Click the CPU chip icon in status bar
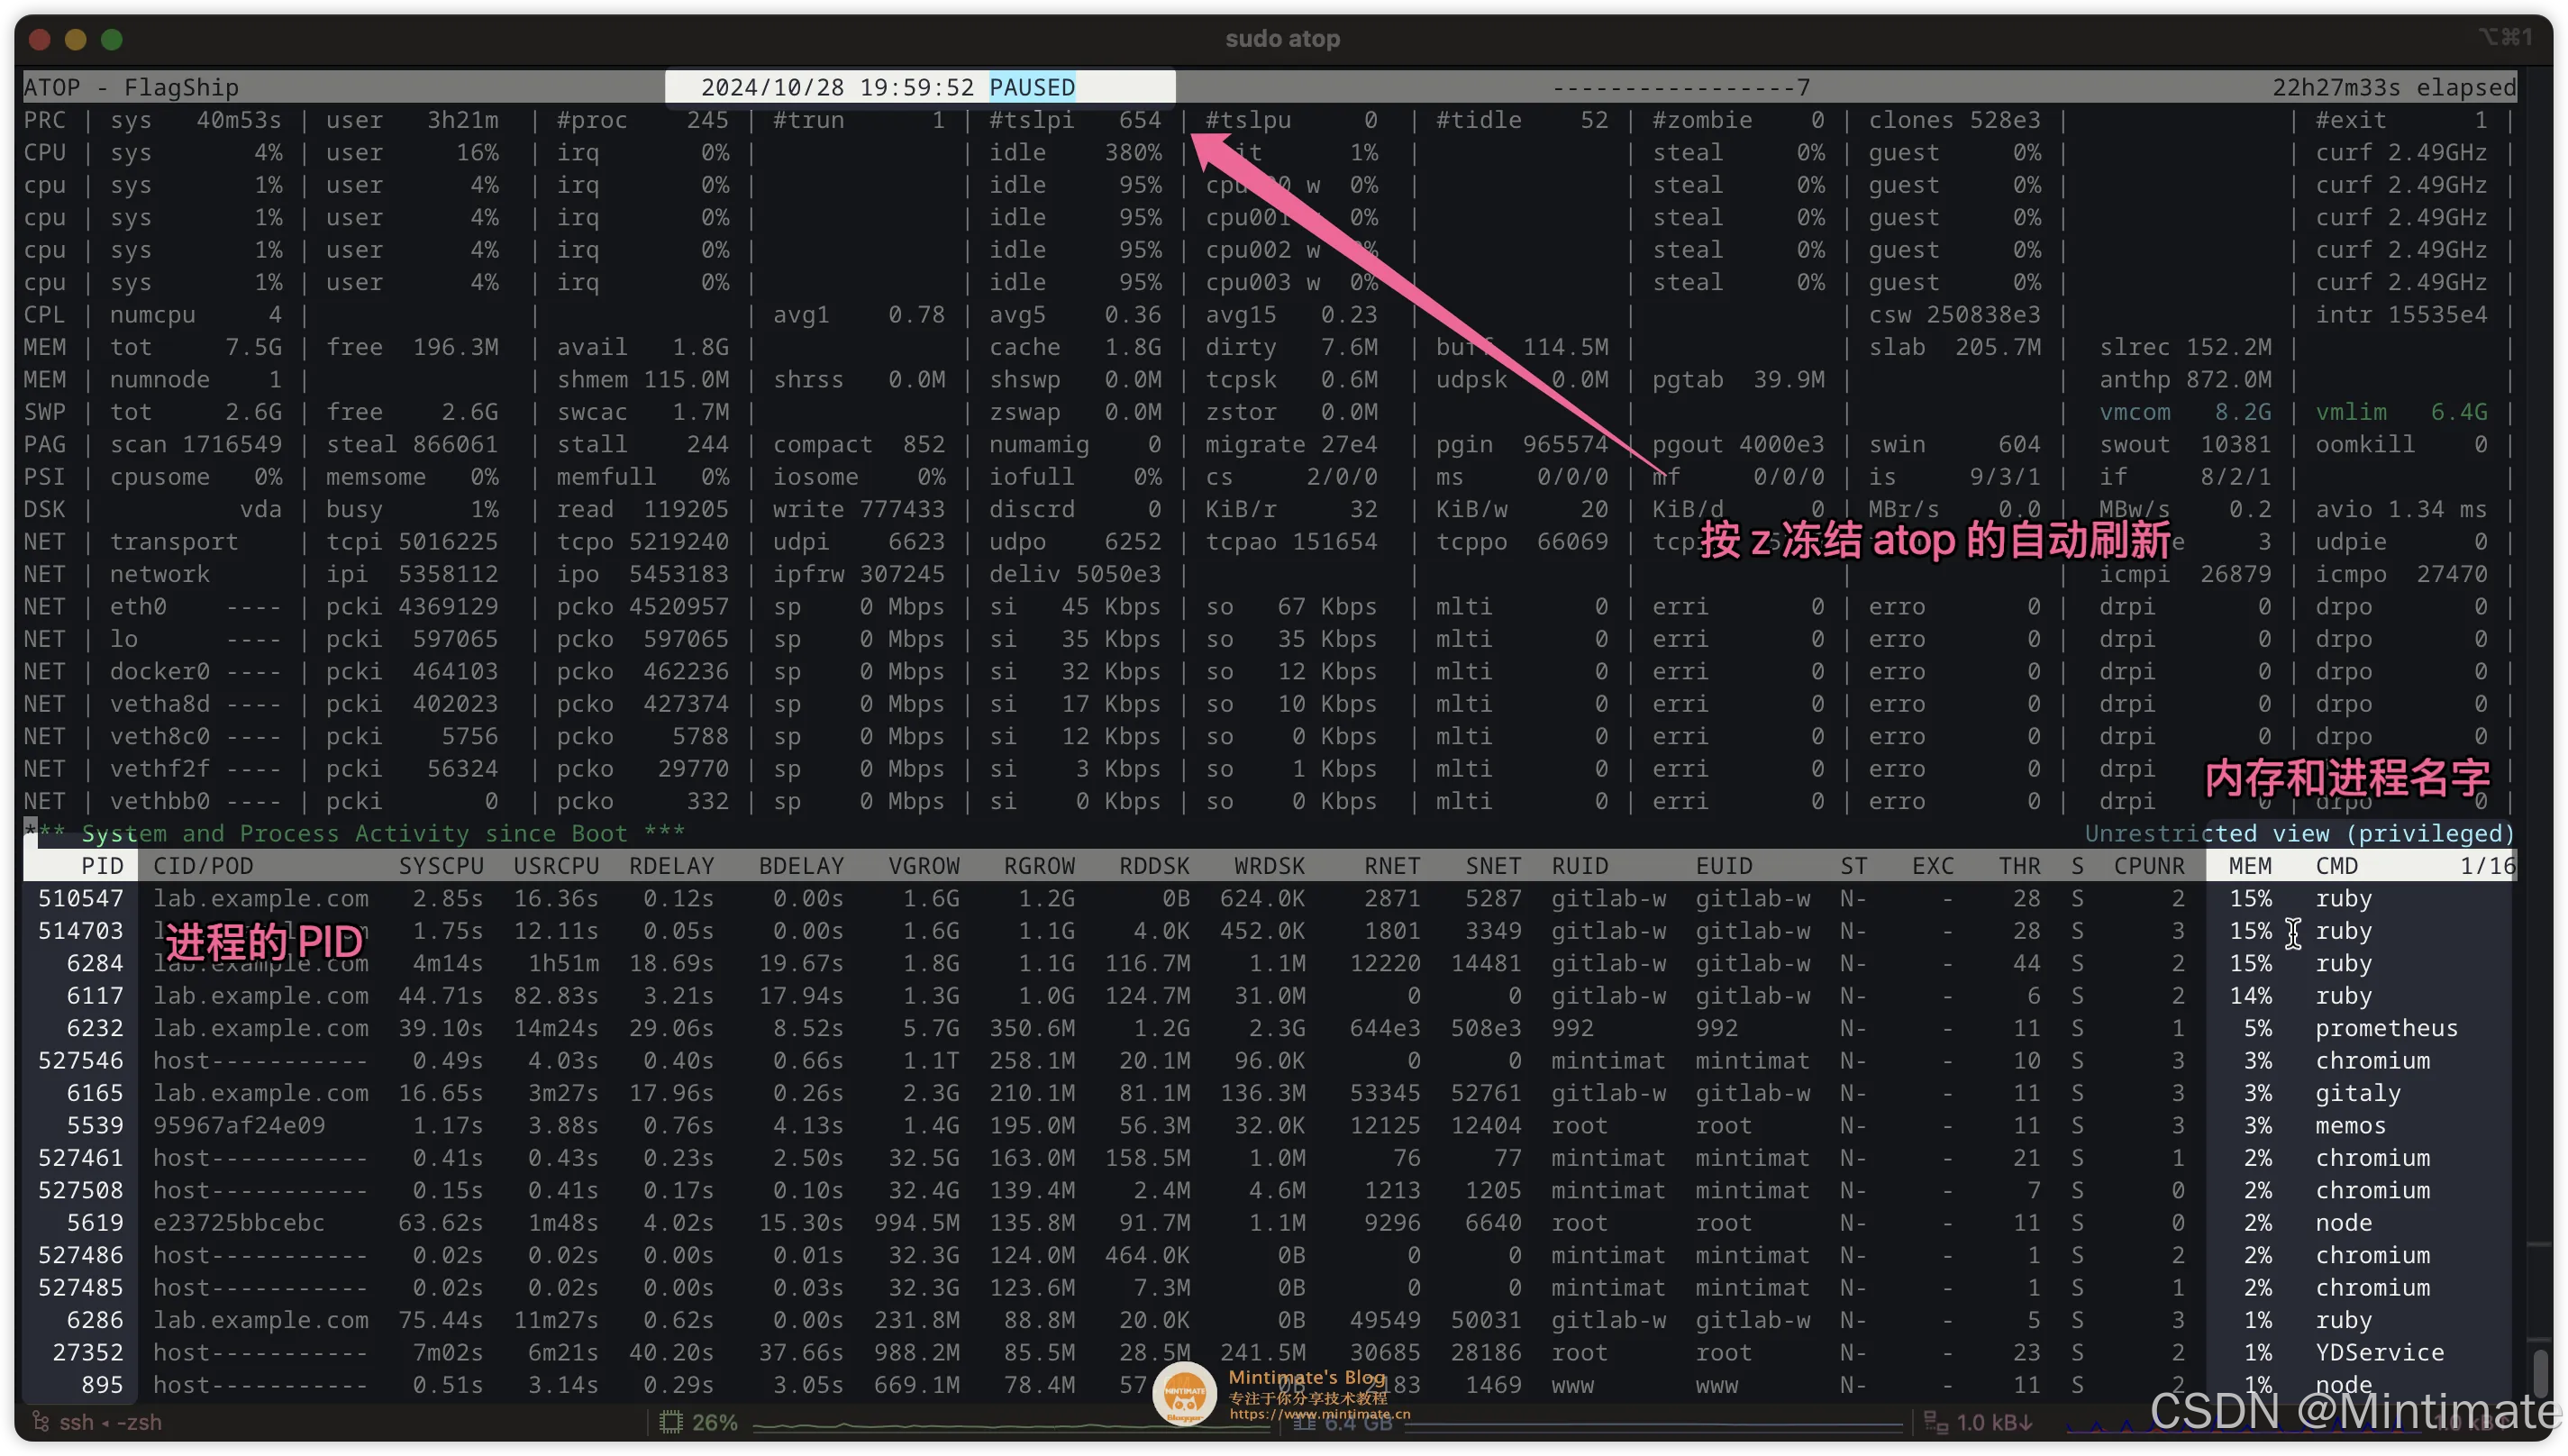This screenshot has height=1456, width=2568. tap(670, 1422)
